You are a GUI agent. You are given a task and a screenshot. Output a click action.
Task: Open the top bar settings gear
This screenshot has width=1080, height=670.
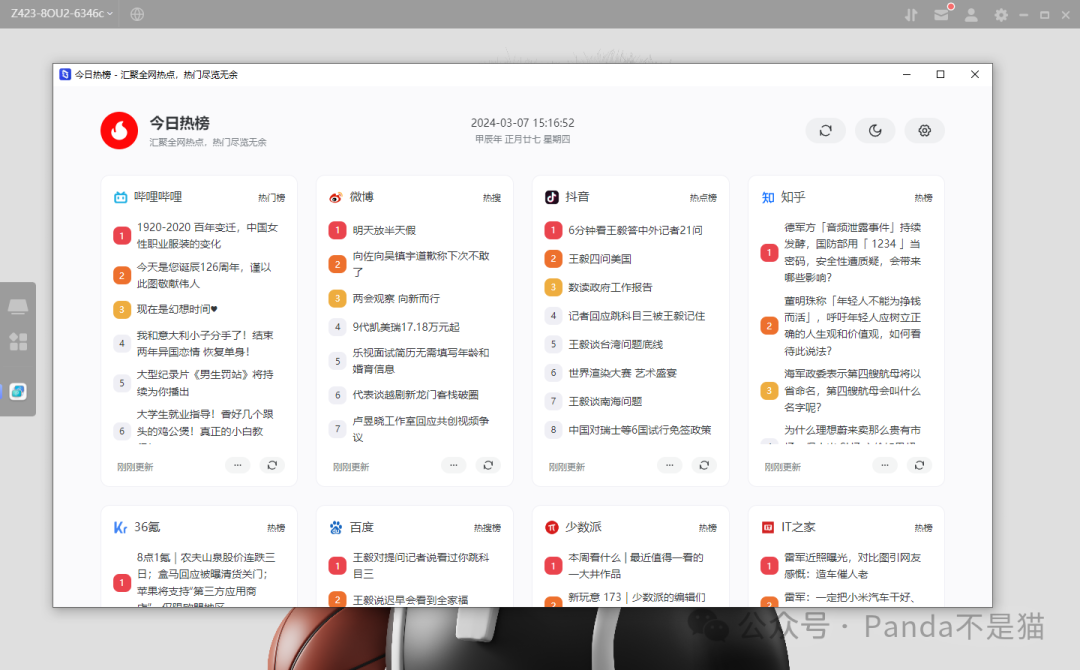(x=1001, y=14)
